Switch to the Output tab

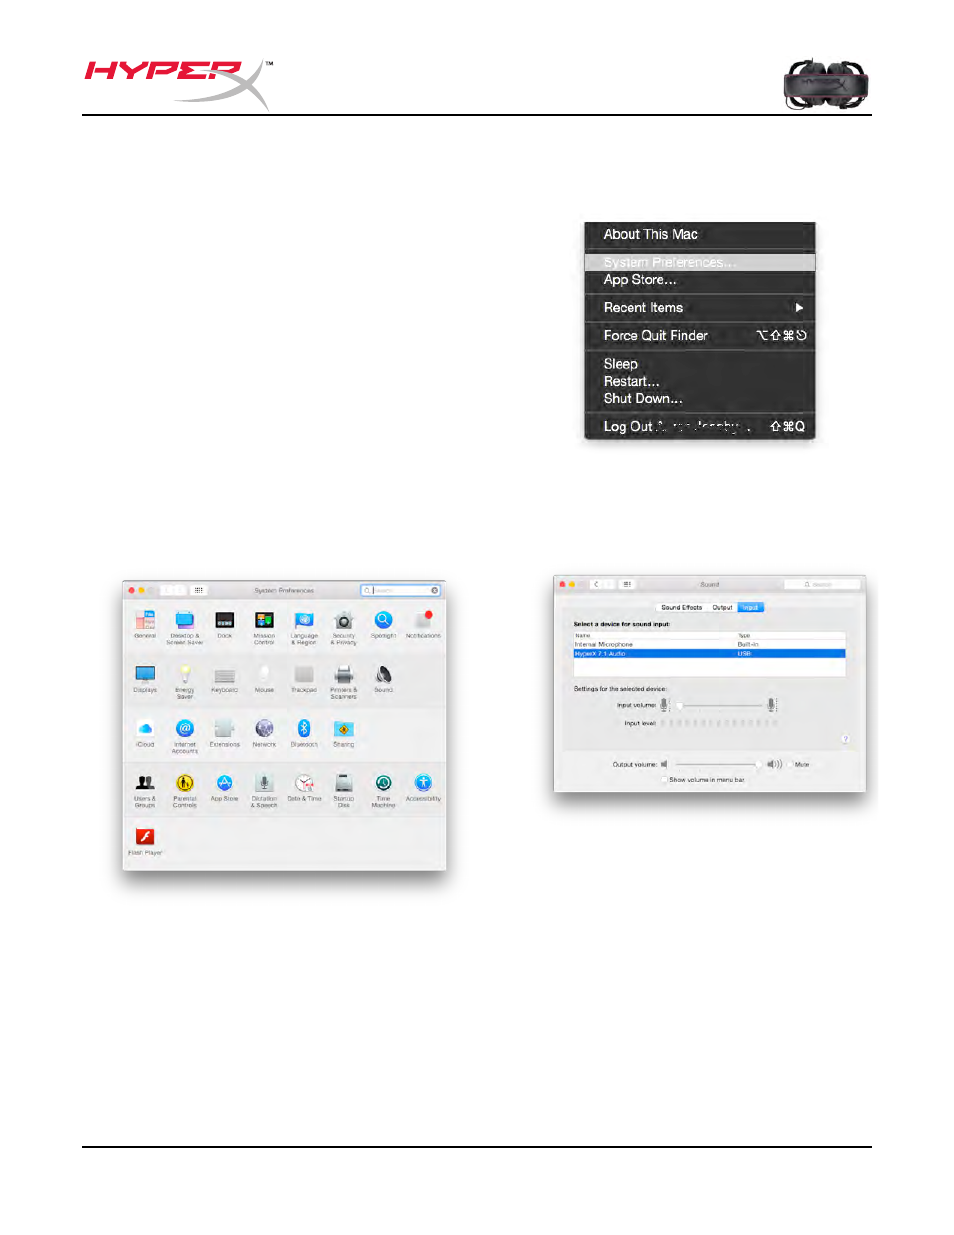722,607
